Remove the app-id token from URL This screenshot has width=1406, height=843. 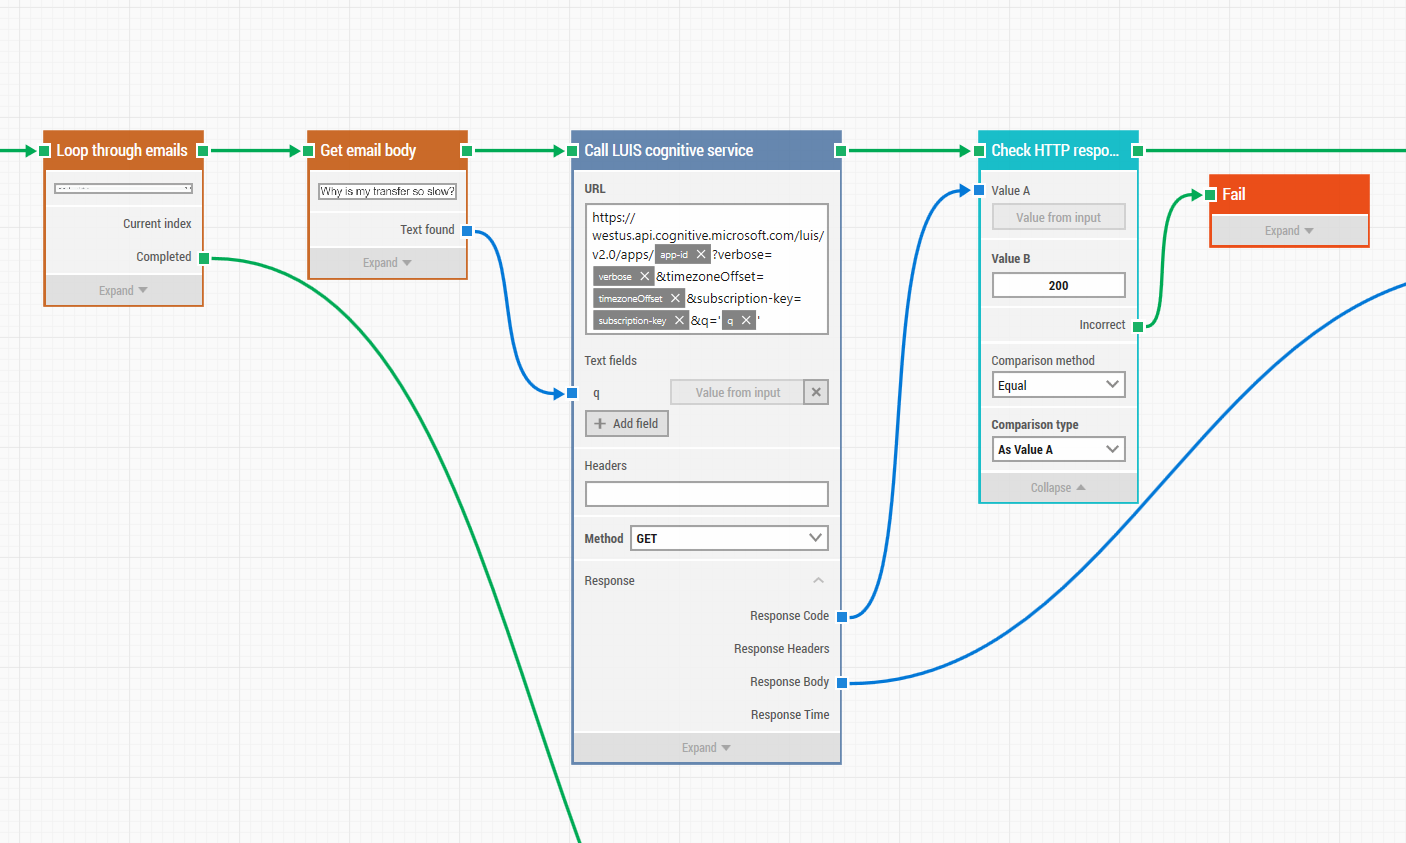(x=701, y=255)
